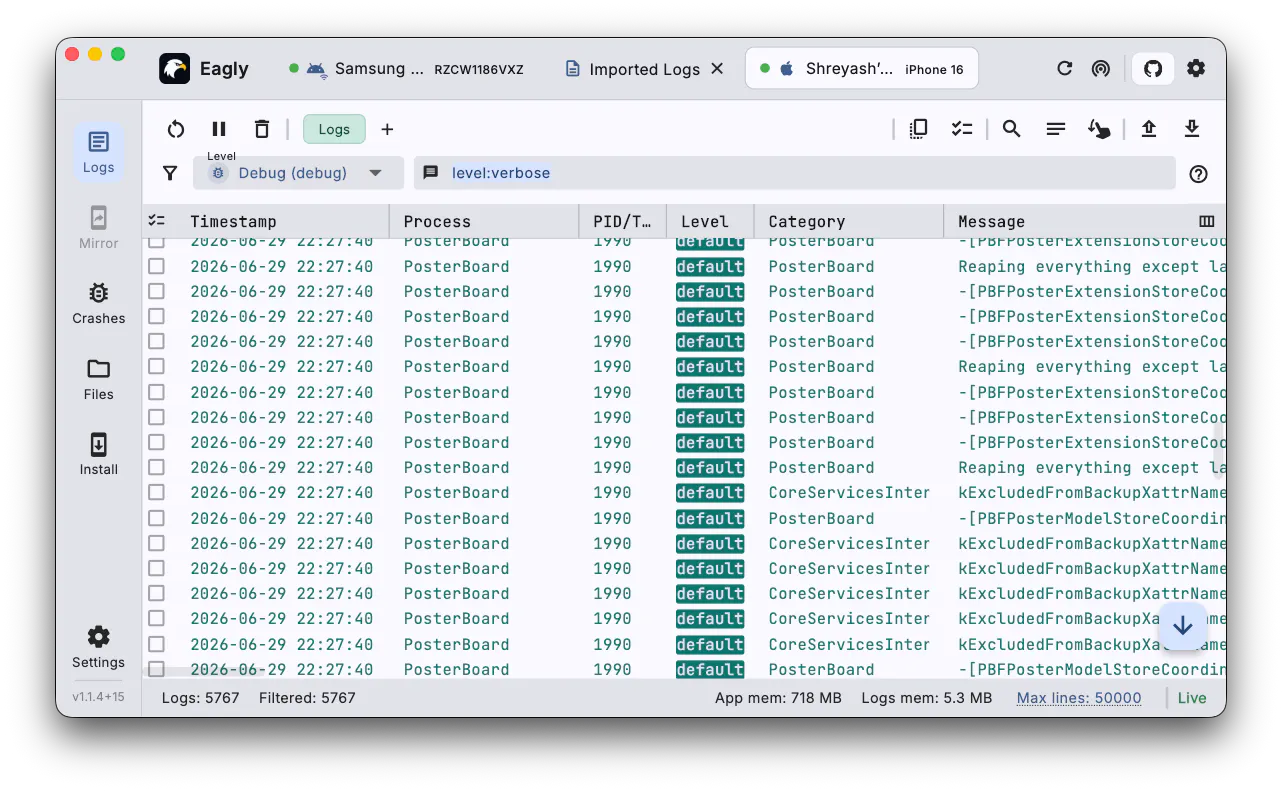The width and height of the screenshot is (1282, 791).
Task: Click the filter funnel icon
Action: coord(171,173)
